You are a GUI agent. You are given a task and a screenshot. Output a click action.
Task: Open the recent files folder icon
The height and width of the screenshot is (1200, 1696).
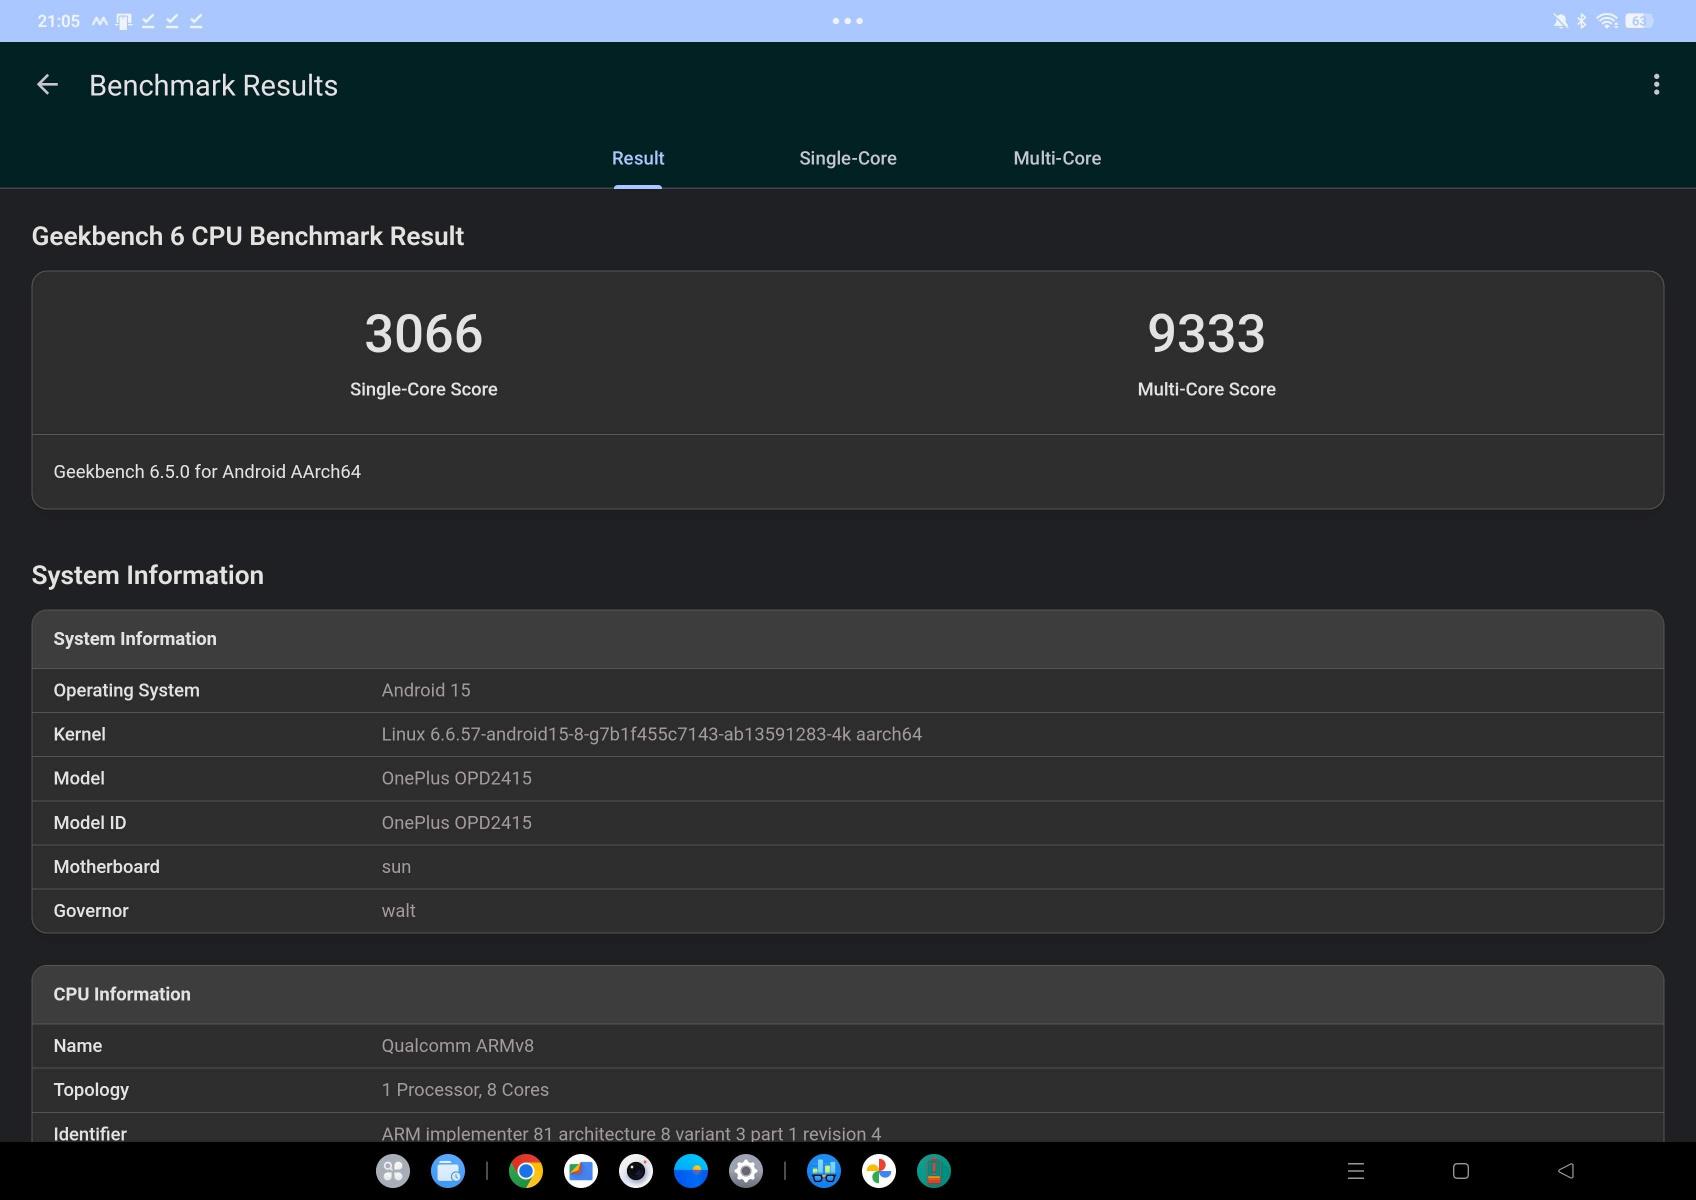[x=448, y=1171]
